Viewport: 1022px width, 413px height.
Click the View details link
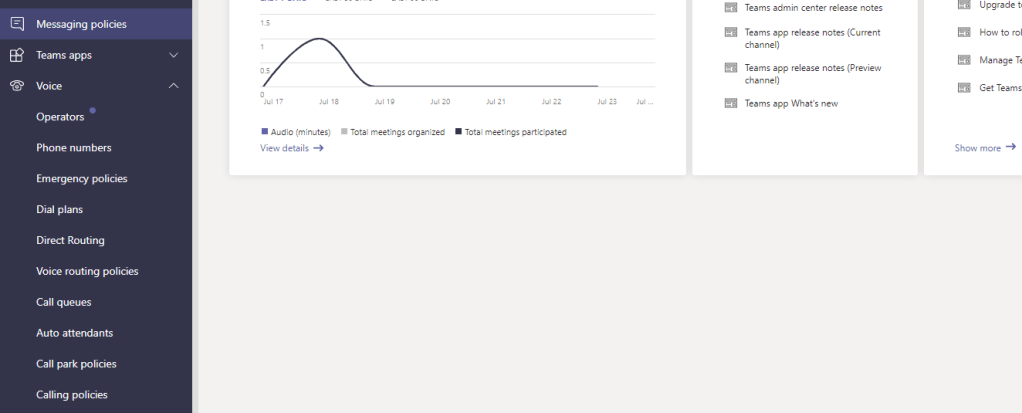pos(284,148)
